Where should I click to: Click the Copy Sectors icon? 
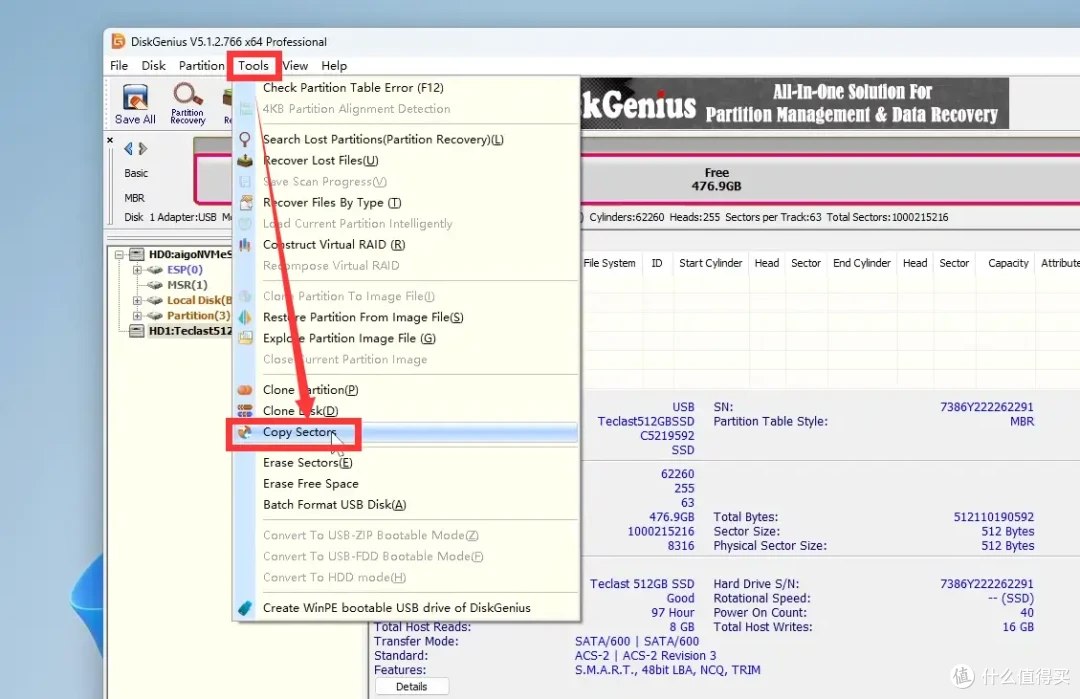click(245, 432)
